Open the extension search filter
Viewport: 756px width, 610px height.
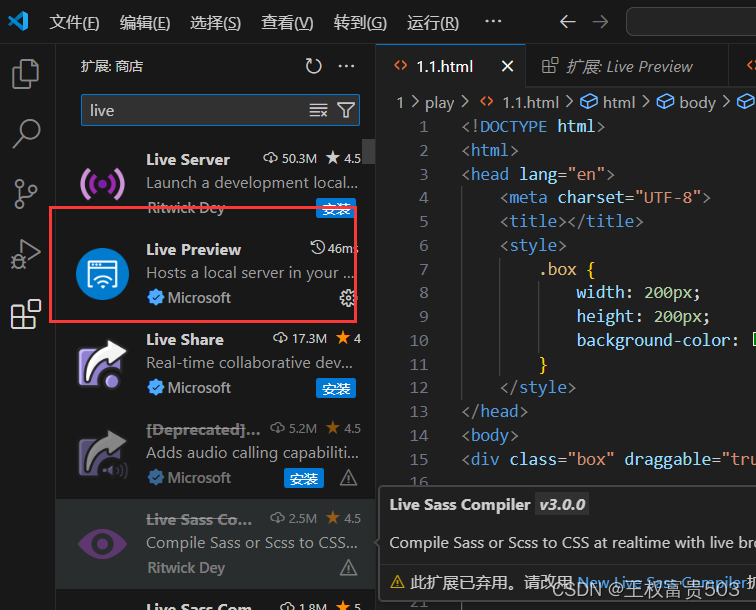(x=346, y=110)
